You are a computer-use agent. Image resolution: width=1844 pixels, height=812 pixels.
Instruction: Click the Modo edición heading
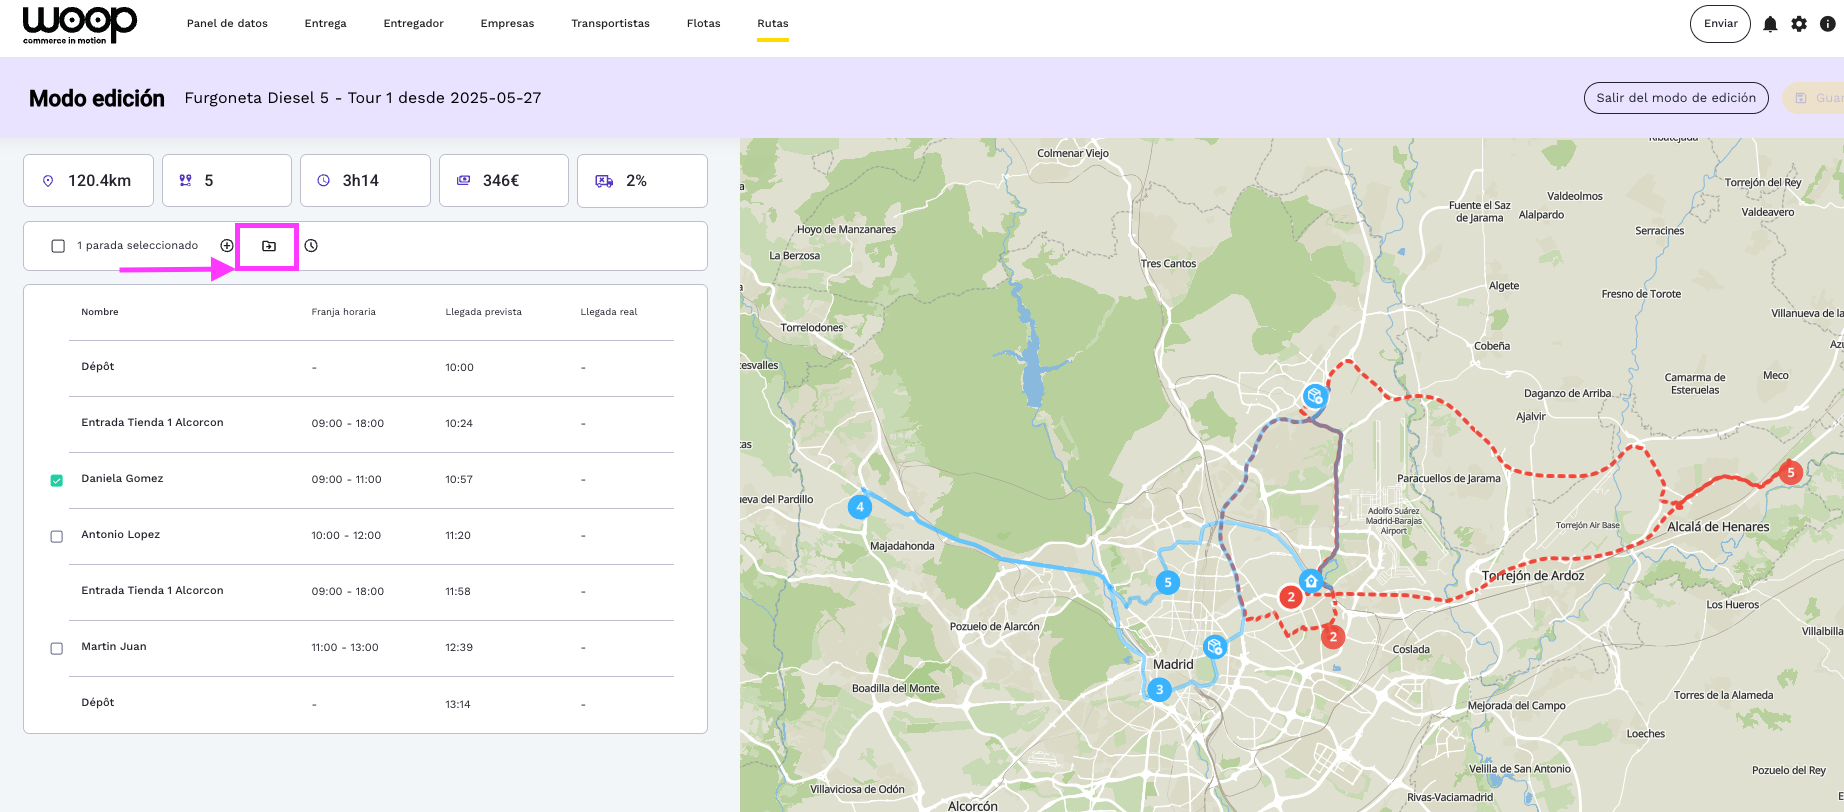point(97,98)
